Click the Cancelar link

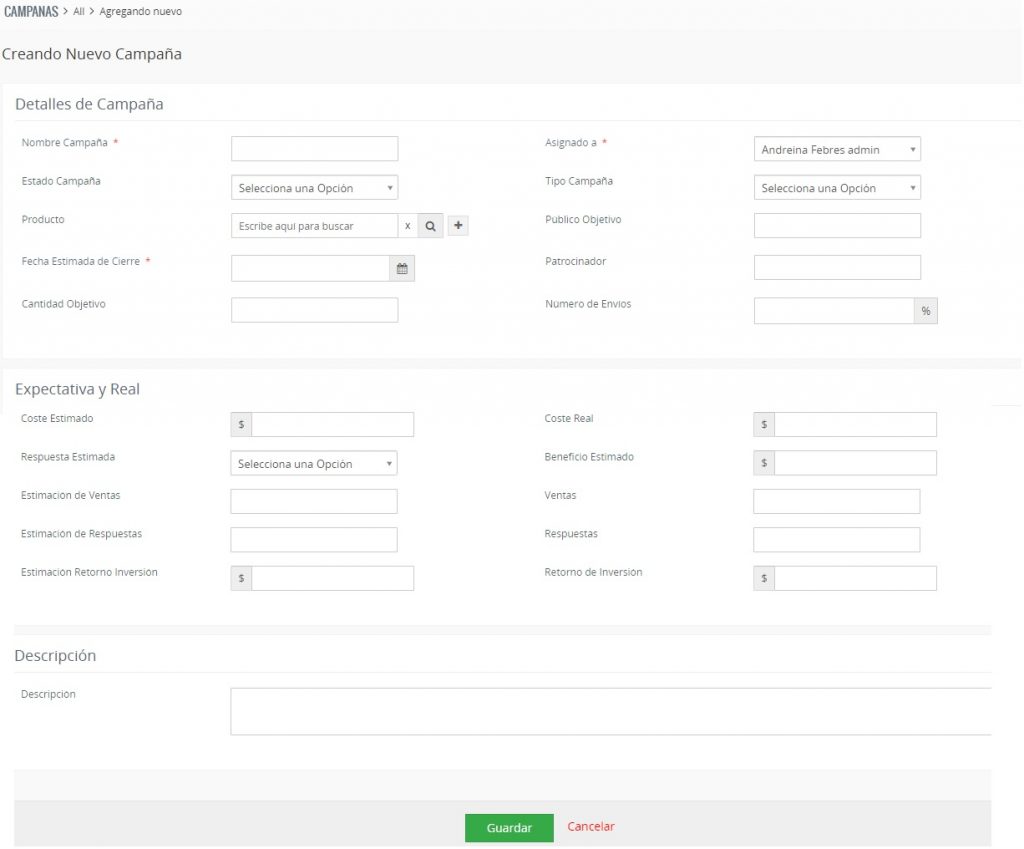pyautogui.click(x=591, y=827)
